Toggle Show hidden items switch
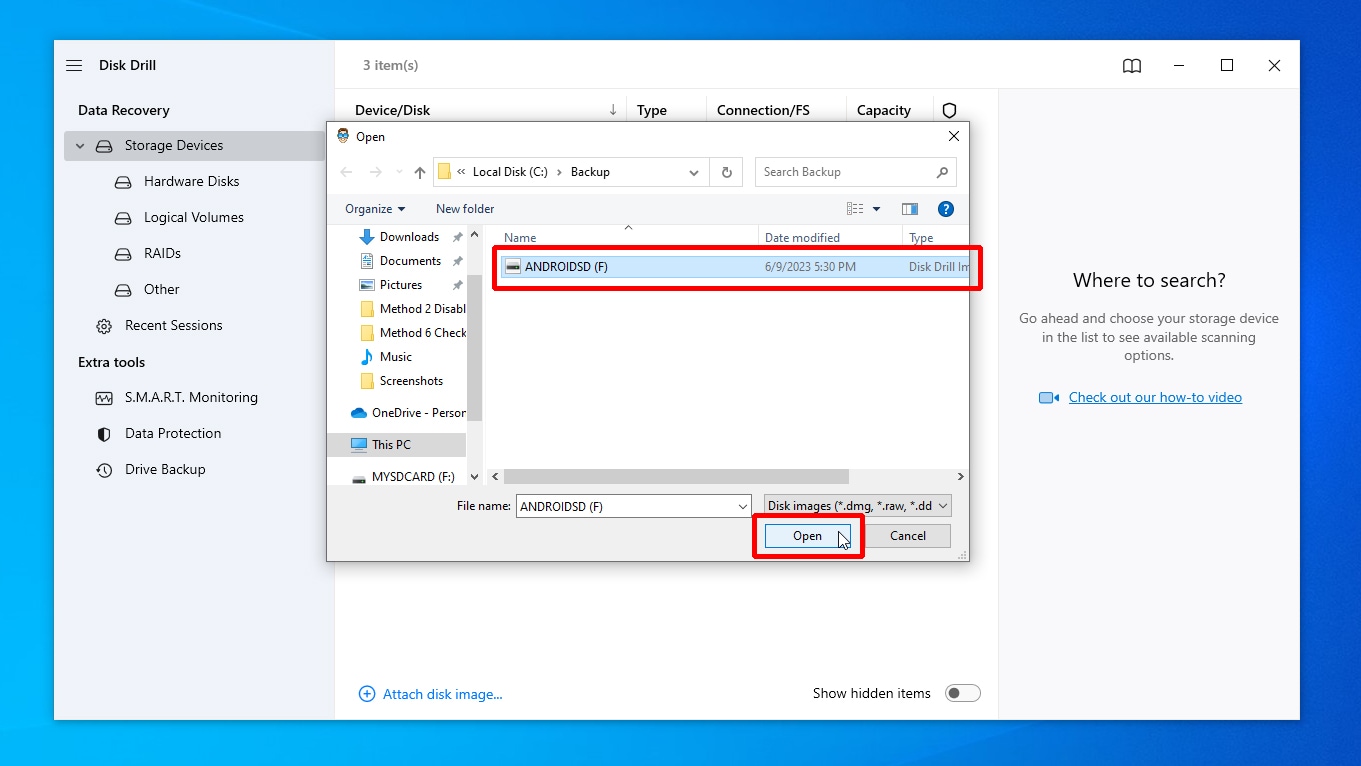This screenshot has width=1361, height=766. [x=963, y=694]
